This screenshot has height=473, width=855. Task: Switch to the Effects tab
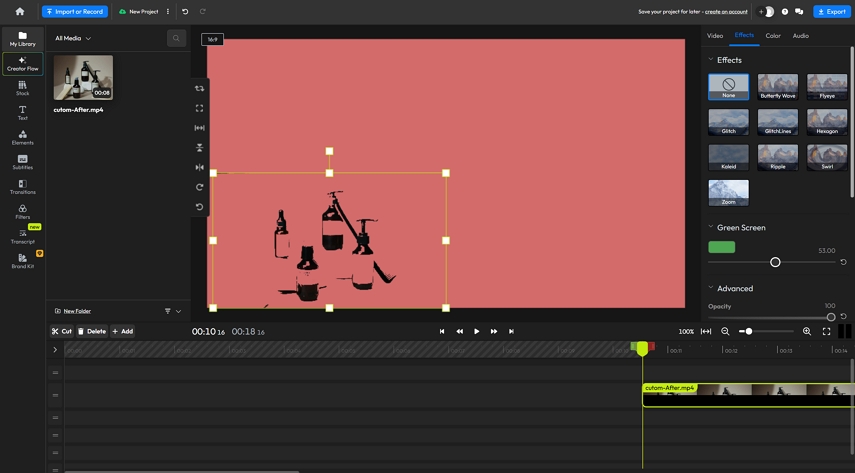click(x=744, y=35)
